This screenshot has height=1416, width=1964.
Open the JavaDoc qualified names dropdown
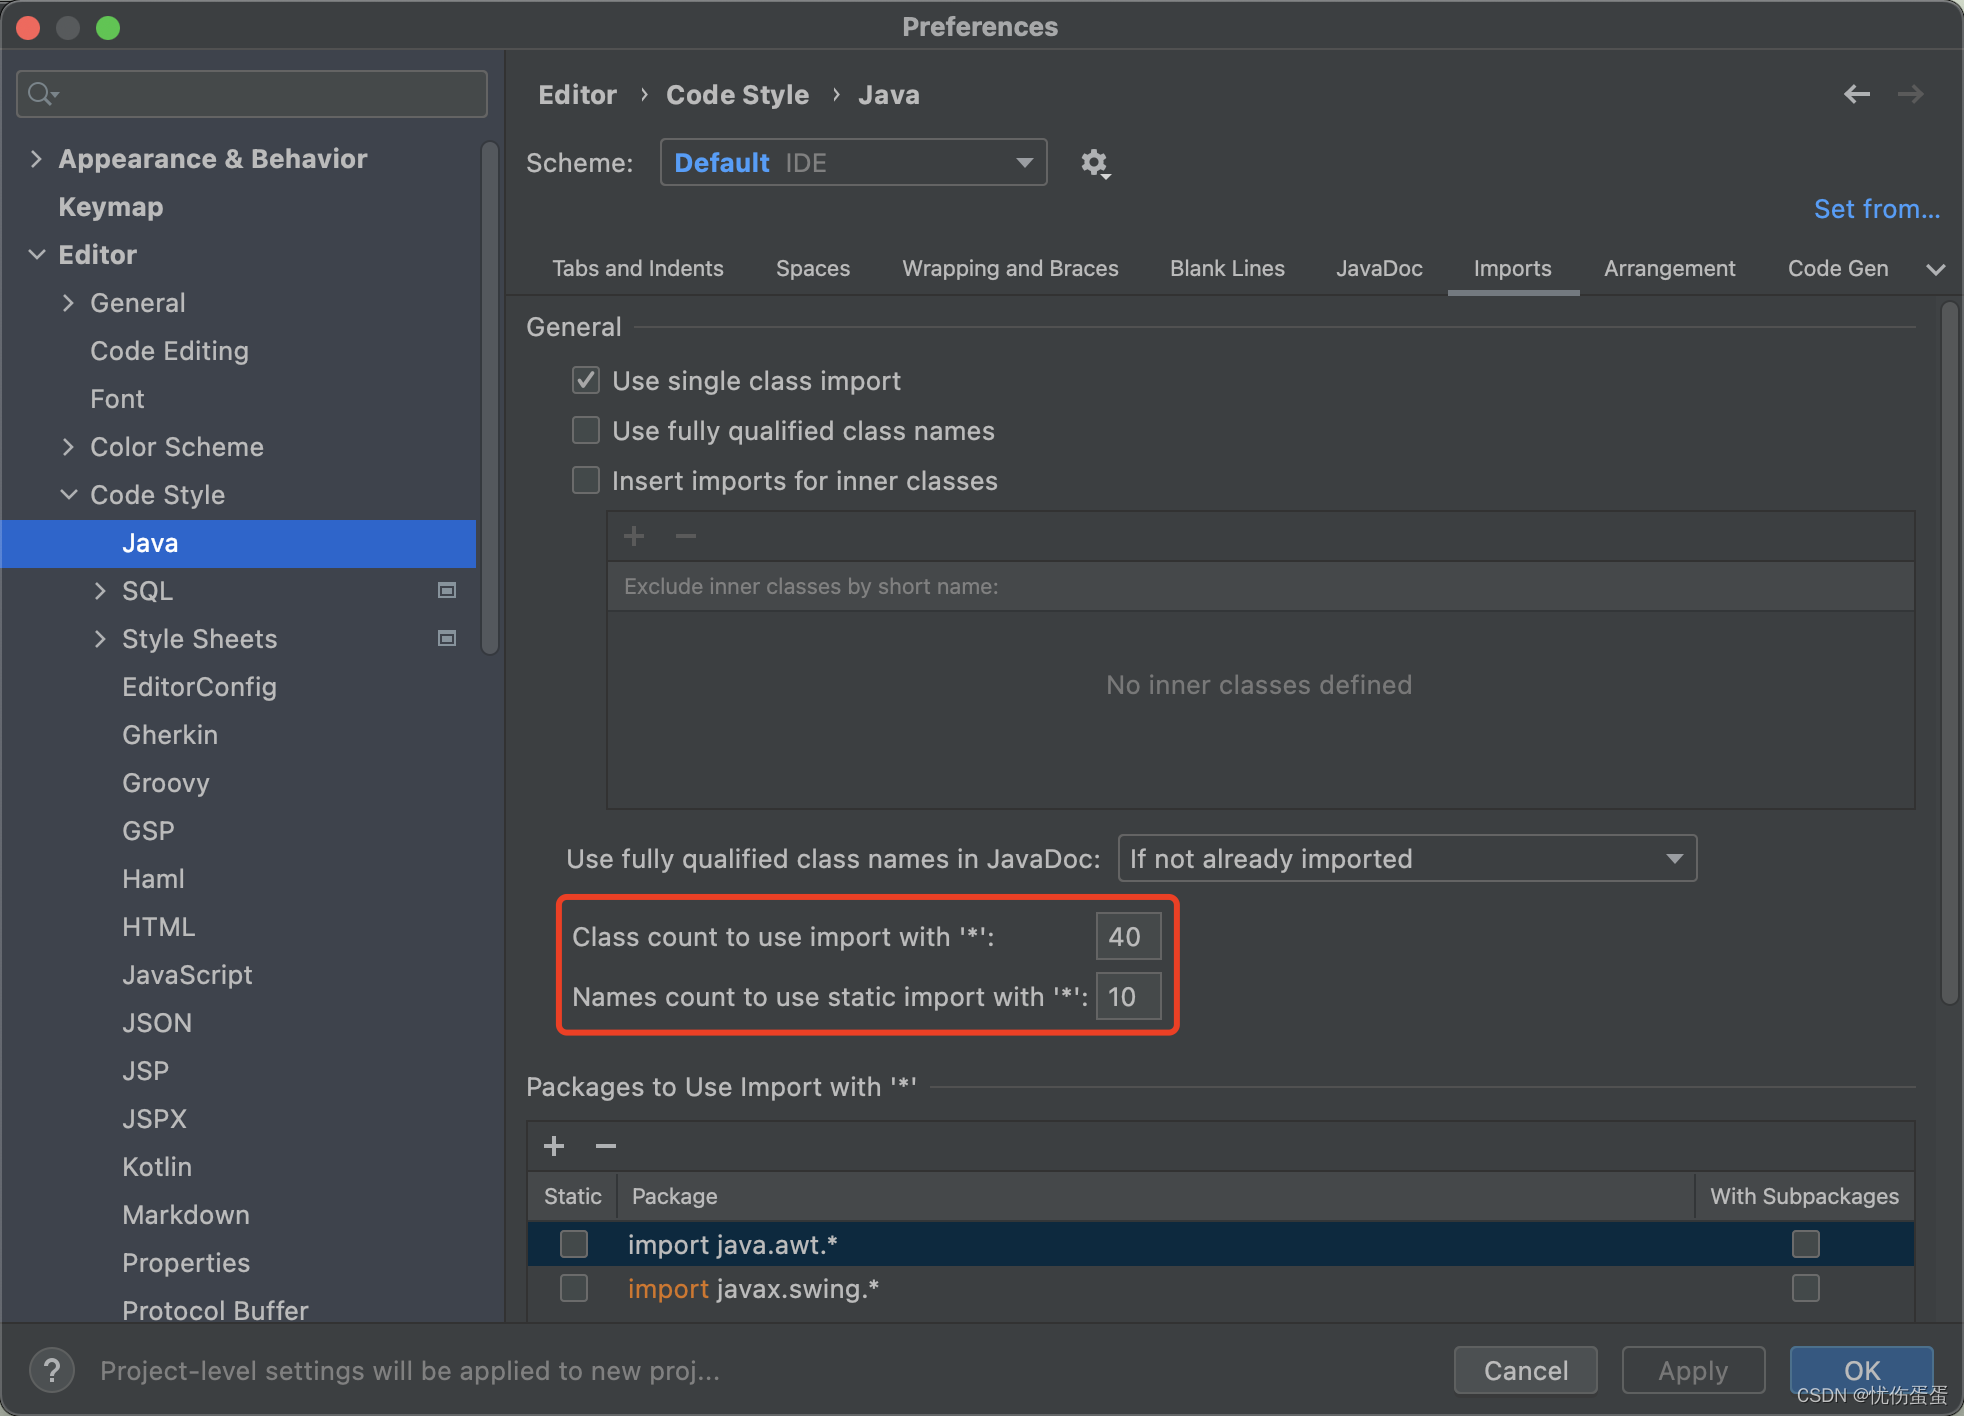(1406, 859)
